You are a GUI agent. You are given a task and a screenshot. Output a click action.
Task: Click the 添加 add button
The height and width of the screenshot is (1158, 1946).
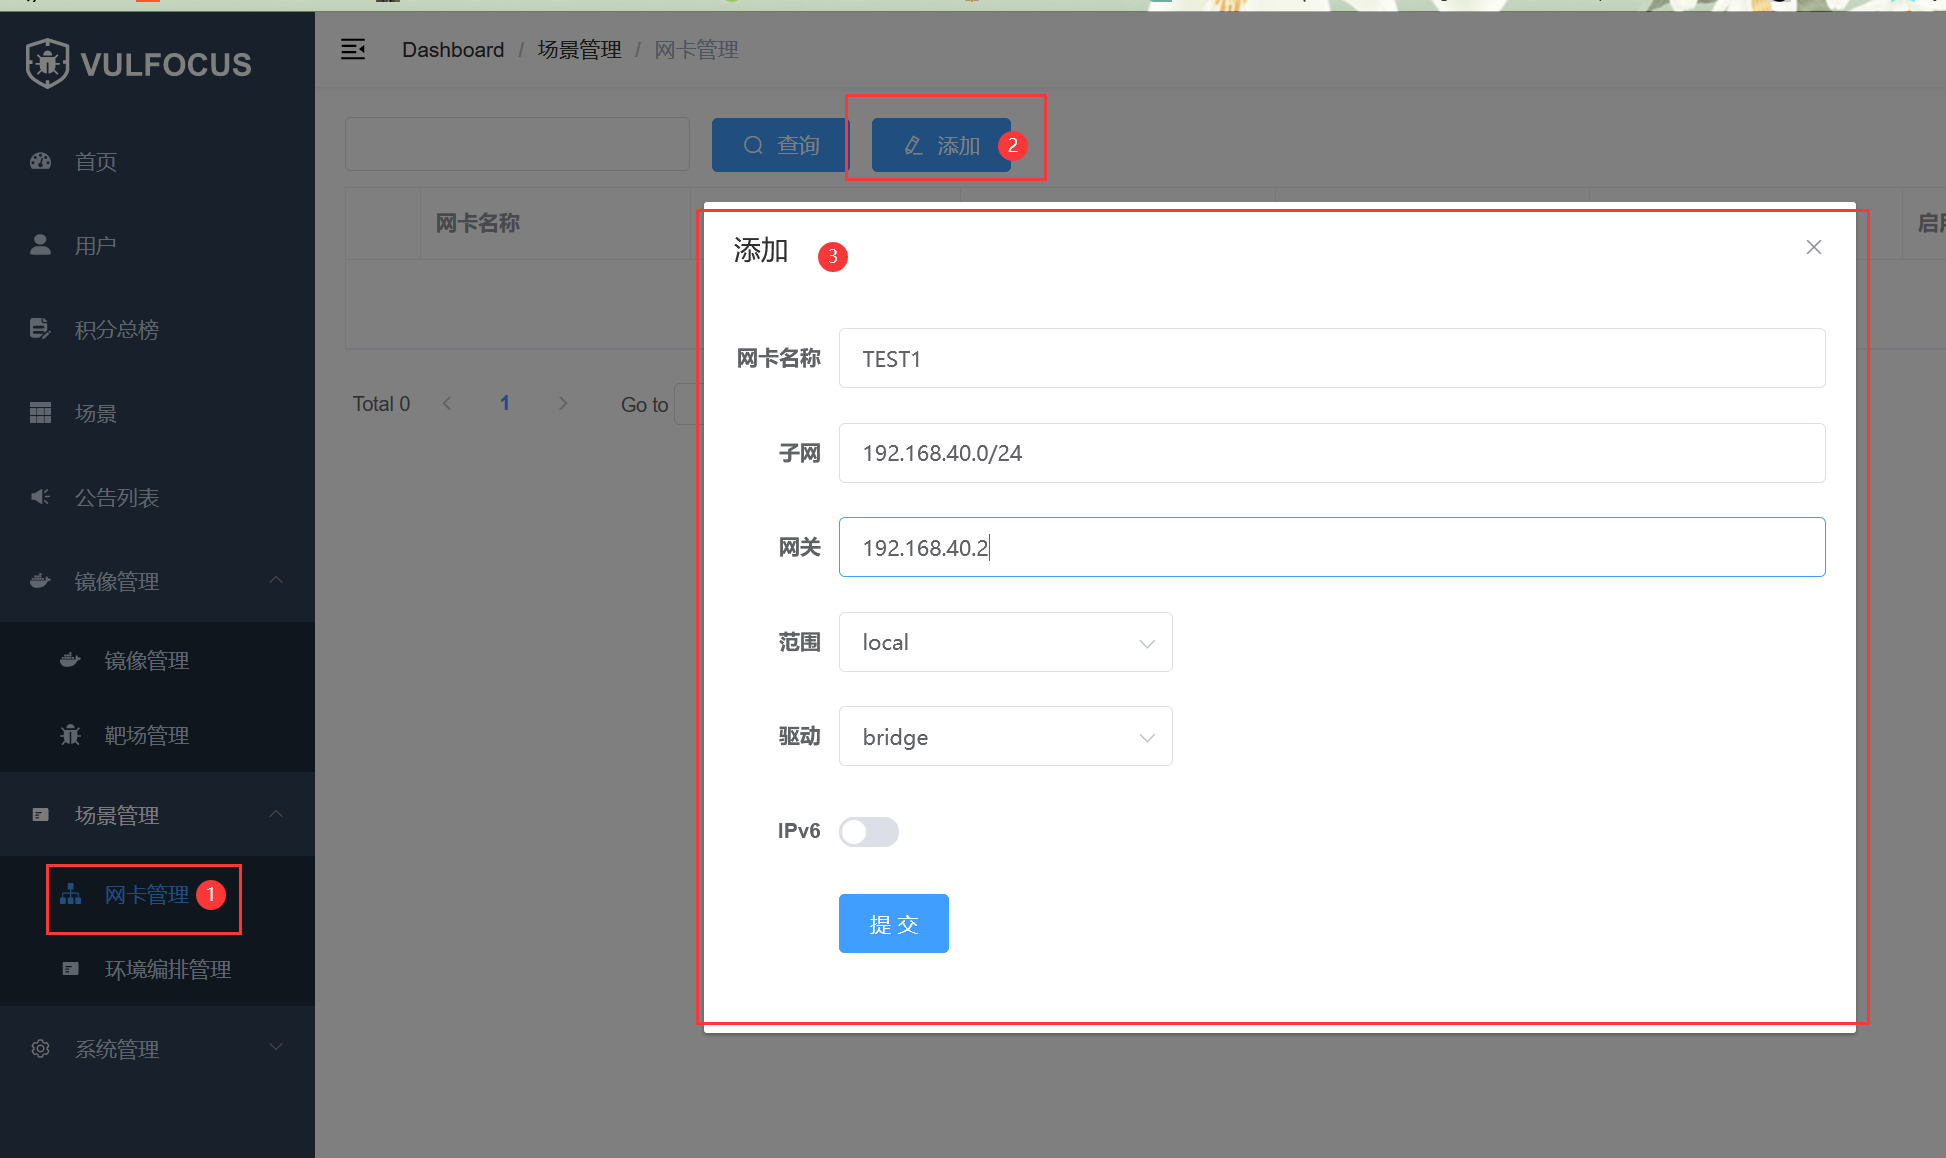pos(941,145)
